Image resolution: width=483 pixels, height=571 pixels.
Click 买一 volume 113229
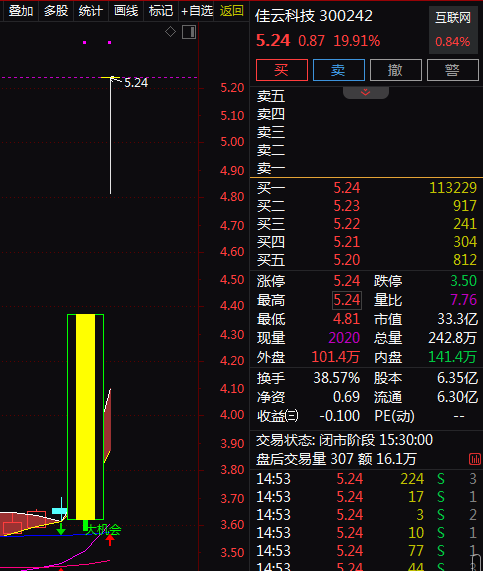(x=453, y=188)
